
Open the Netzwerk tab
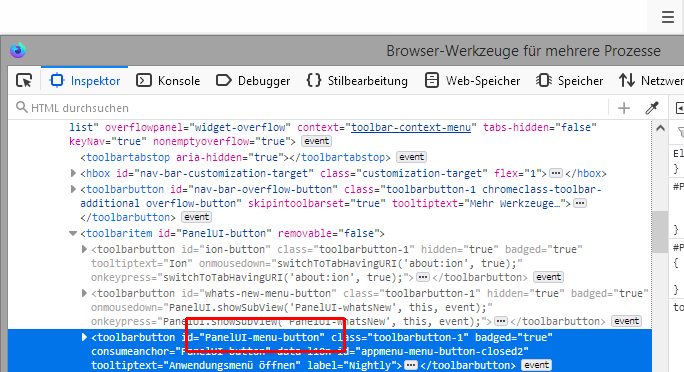pyautogui.click(x=650, y=81)
